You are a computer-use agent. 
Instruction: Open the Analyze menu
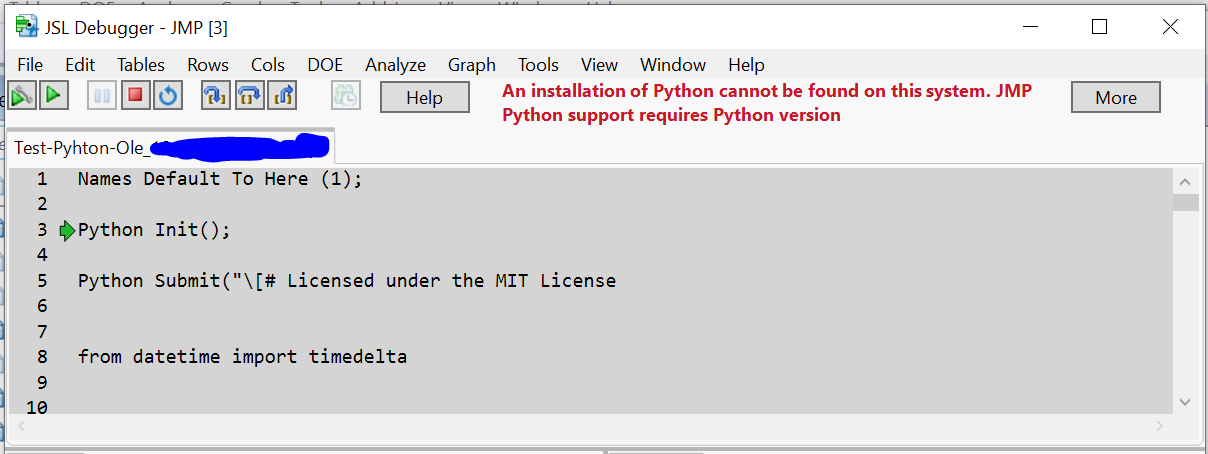click(x=395, y=65)
